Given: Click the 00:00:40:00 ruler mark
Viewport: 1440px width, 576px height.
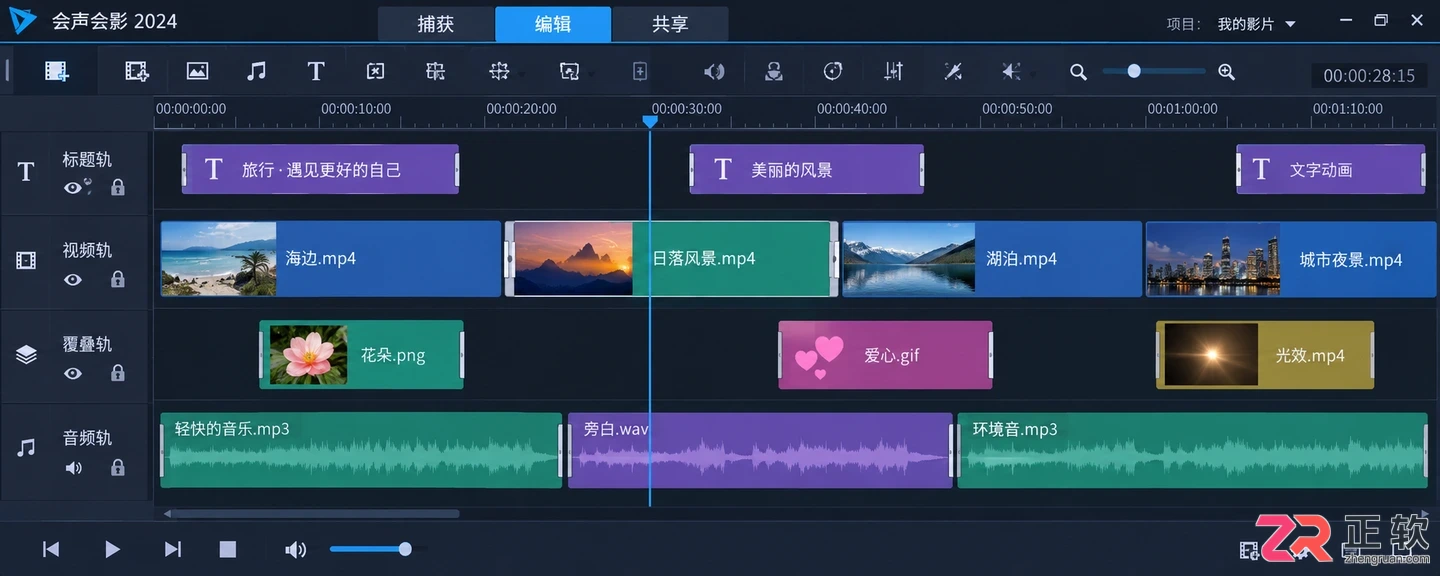Looking at the screenshot, I should pyautogui.click(x=852, y=108).
